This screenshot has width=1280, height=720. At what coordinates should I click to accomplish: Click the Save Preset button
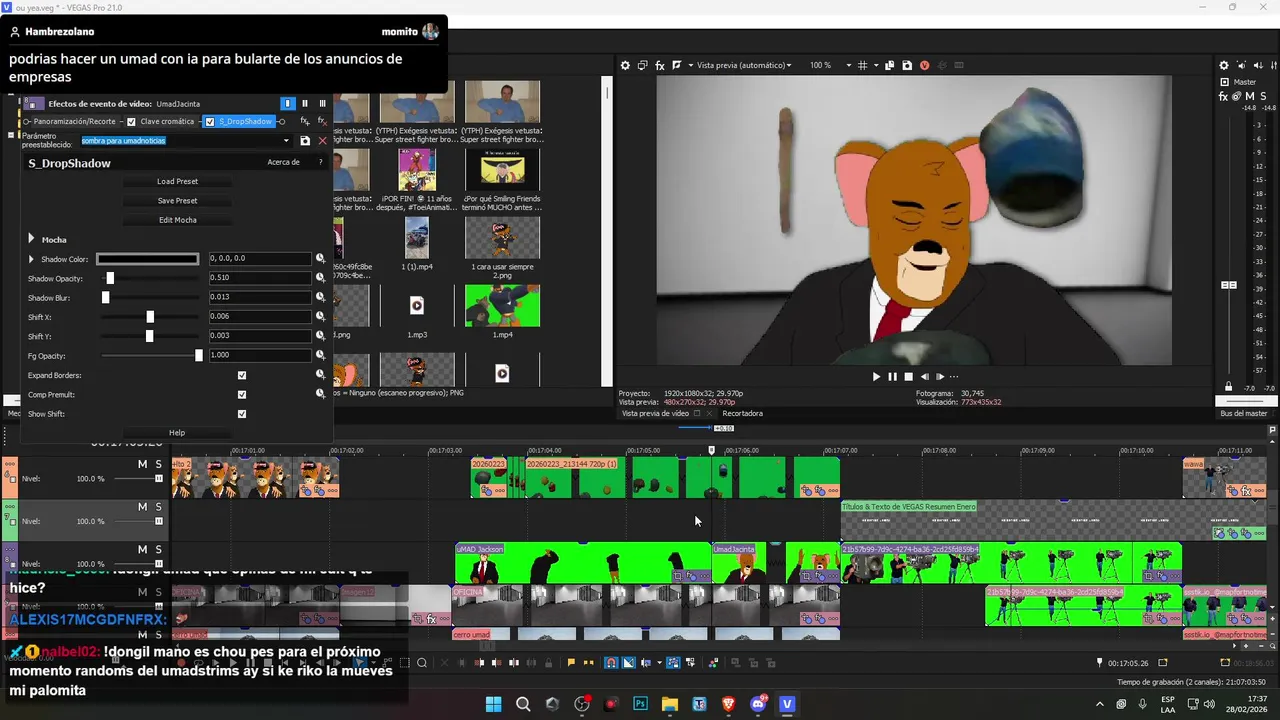[x=177, y=201]
